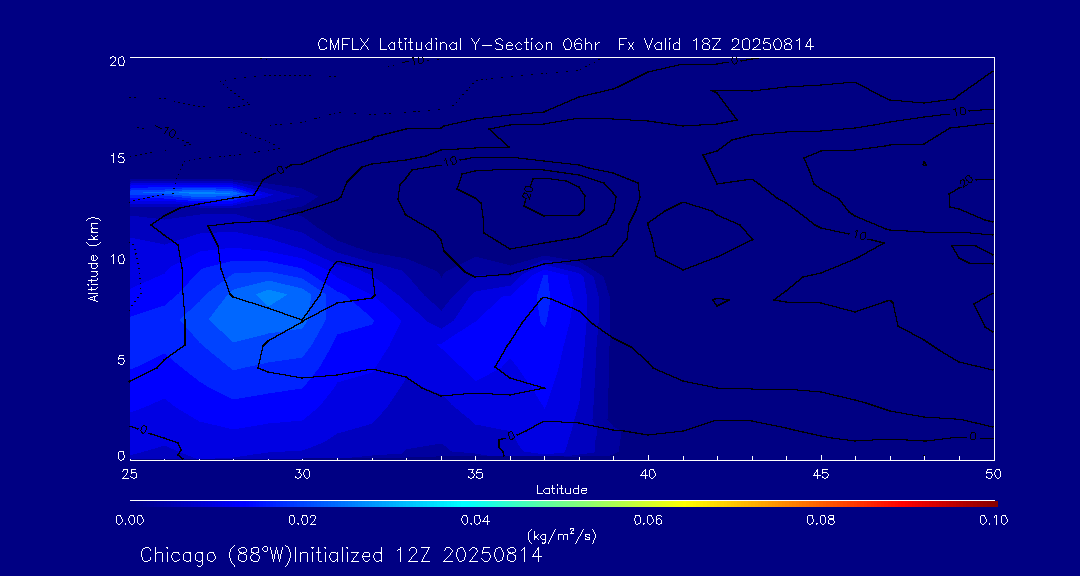Click the CMFLX Latitudinal Y-Section plot title
The width and height of the screenshot is (1080, 576).
[x=565, y=44]
